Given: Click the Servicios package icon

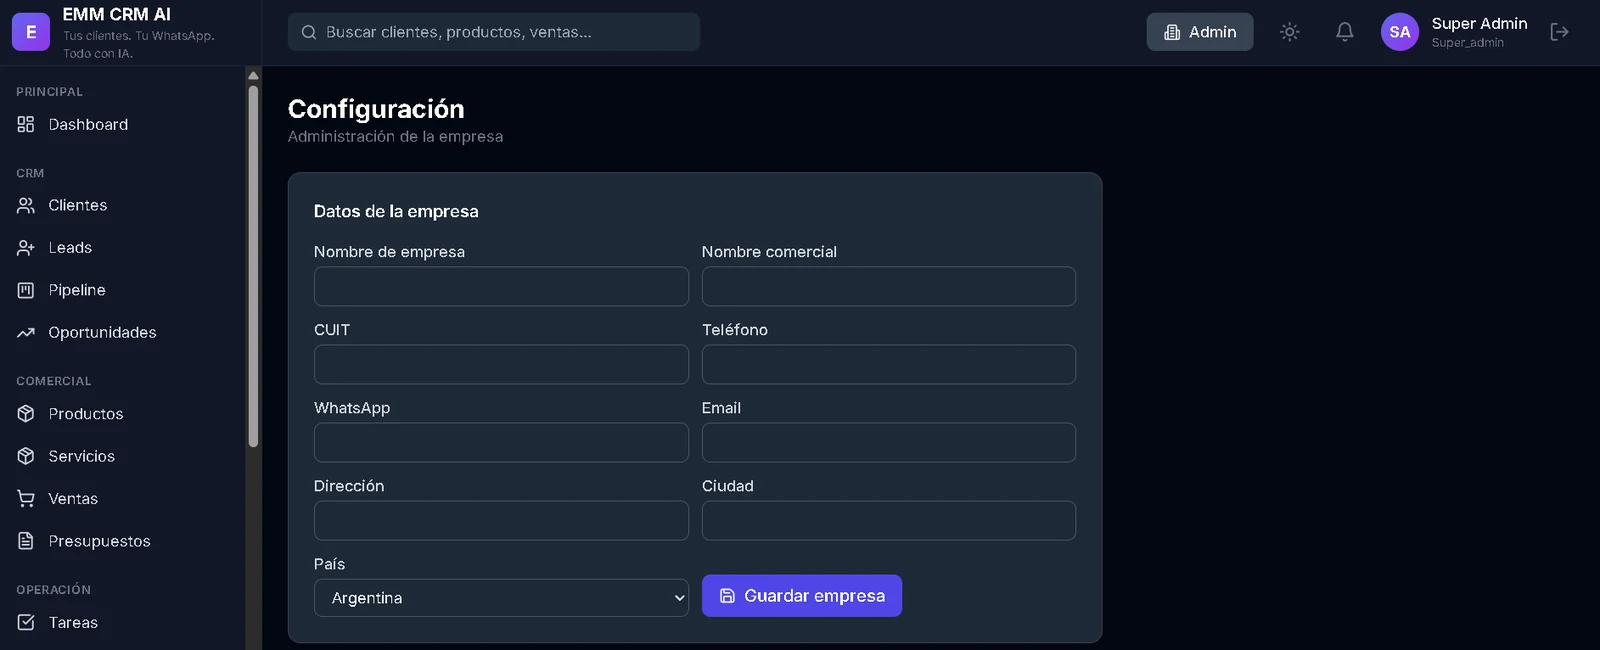Looking at the screenshot, I should coord(26,456).
